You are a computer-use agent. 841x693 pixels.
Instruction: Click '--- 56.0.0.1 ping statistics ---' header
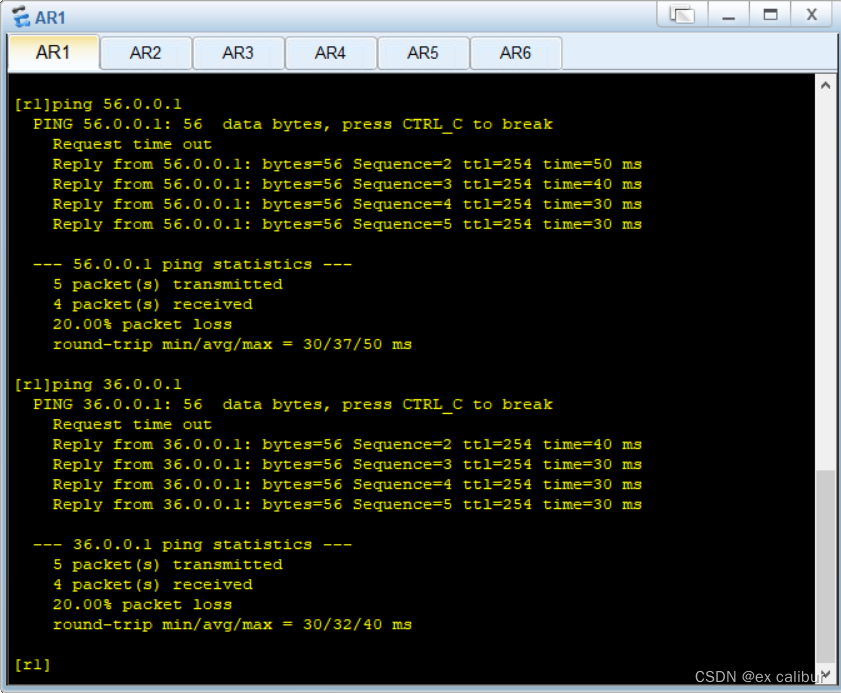pyautogui.click(x=193, y=264)
